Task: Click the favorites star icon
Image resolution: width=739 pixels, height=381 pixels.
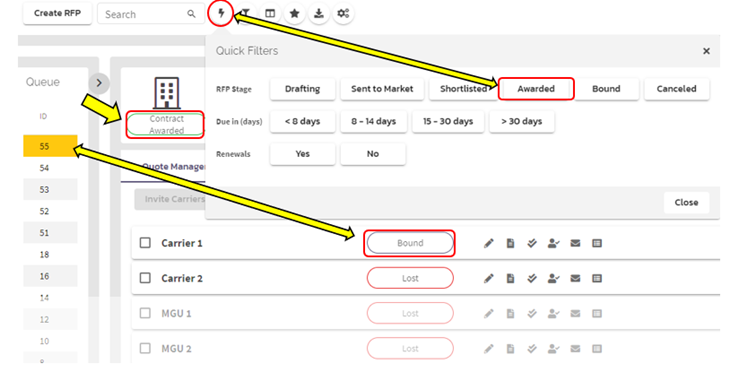Action: [x=295, y=14]
